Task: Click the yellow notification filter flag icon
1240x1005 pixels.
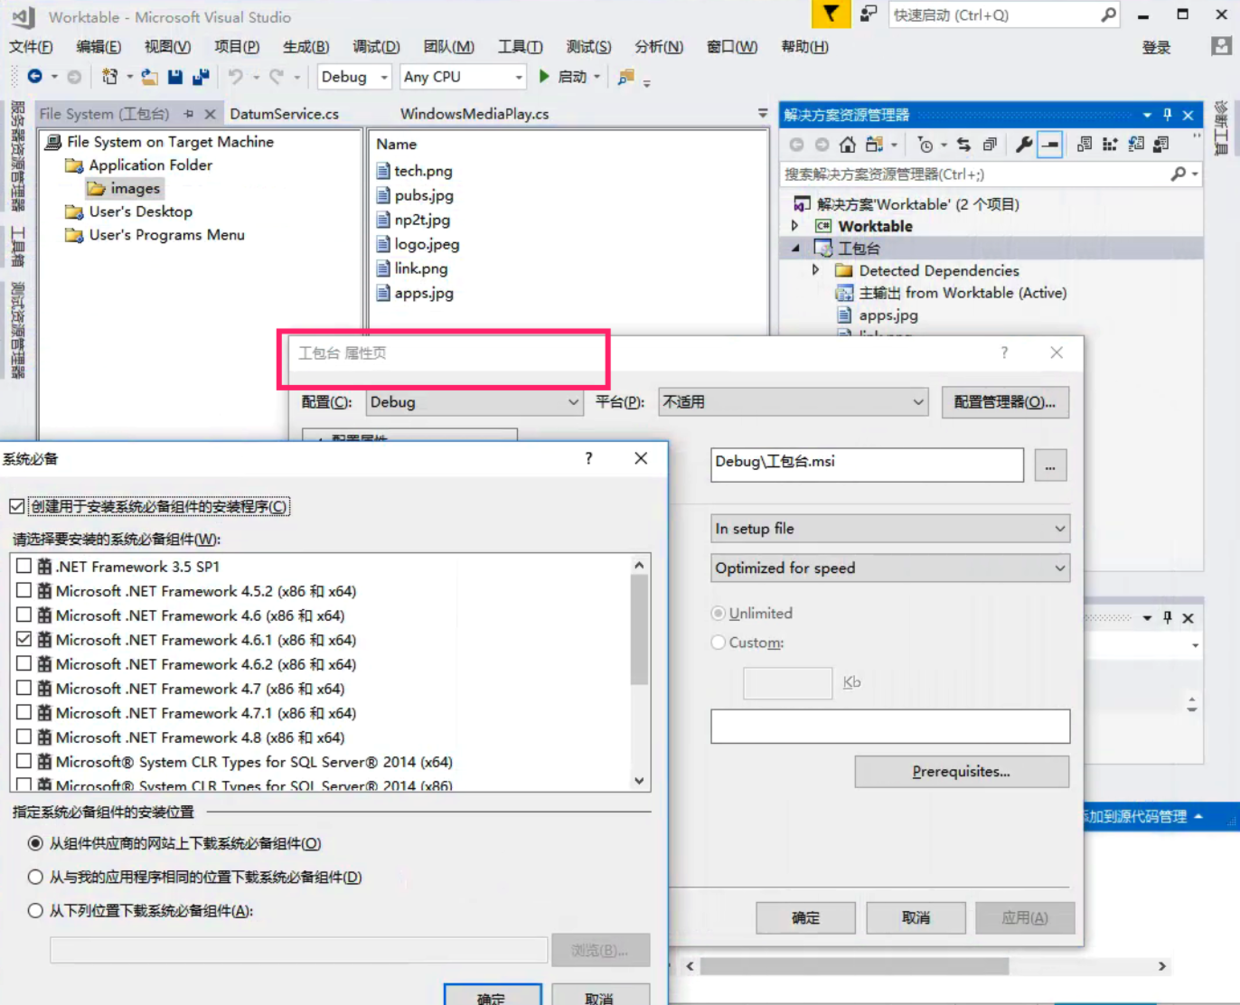Action: point(831,14)
